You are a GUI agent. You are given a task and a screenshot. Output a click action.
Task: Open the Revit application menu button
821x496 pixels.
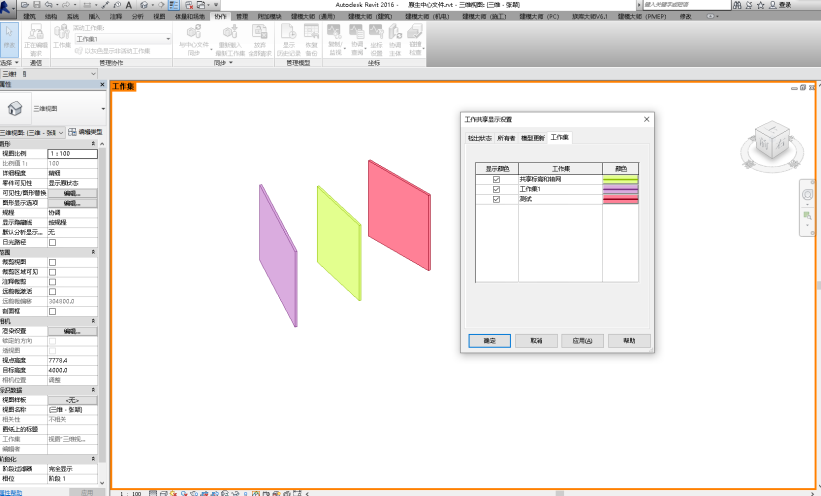tap(7, 7)
